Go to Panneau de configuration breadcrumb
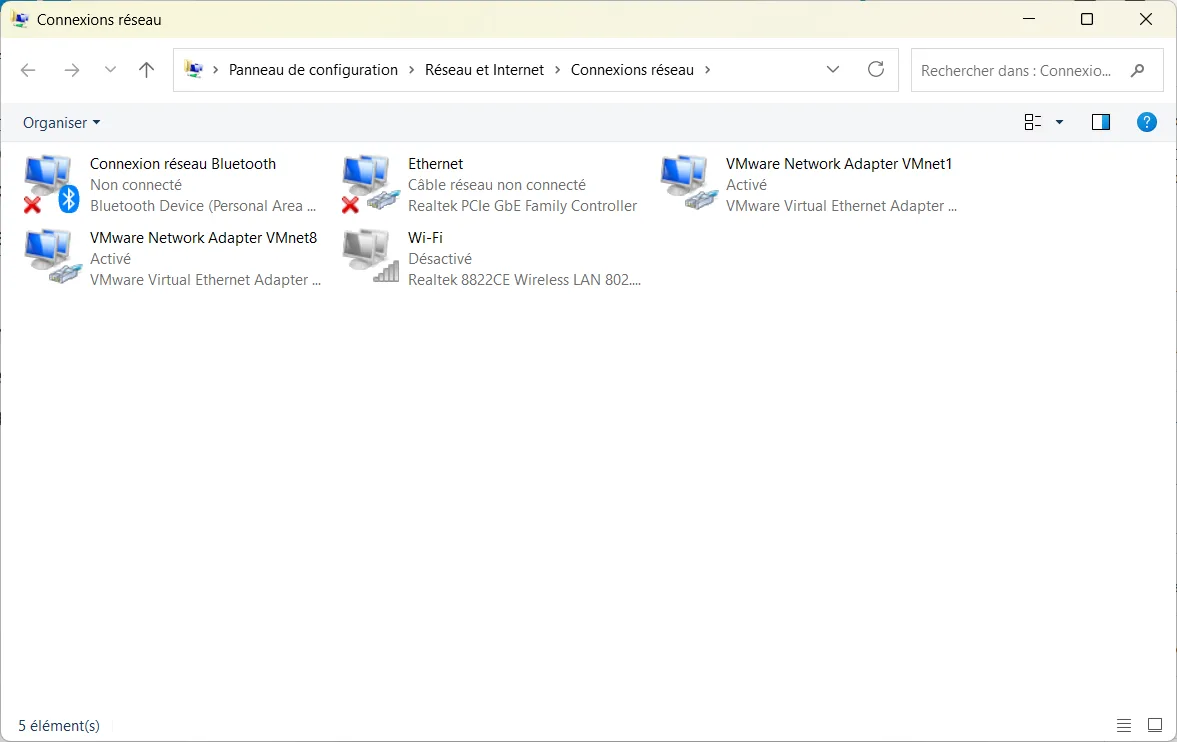The image size is (1177, 742). pos(312,70)
